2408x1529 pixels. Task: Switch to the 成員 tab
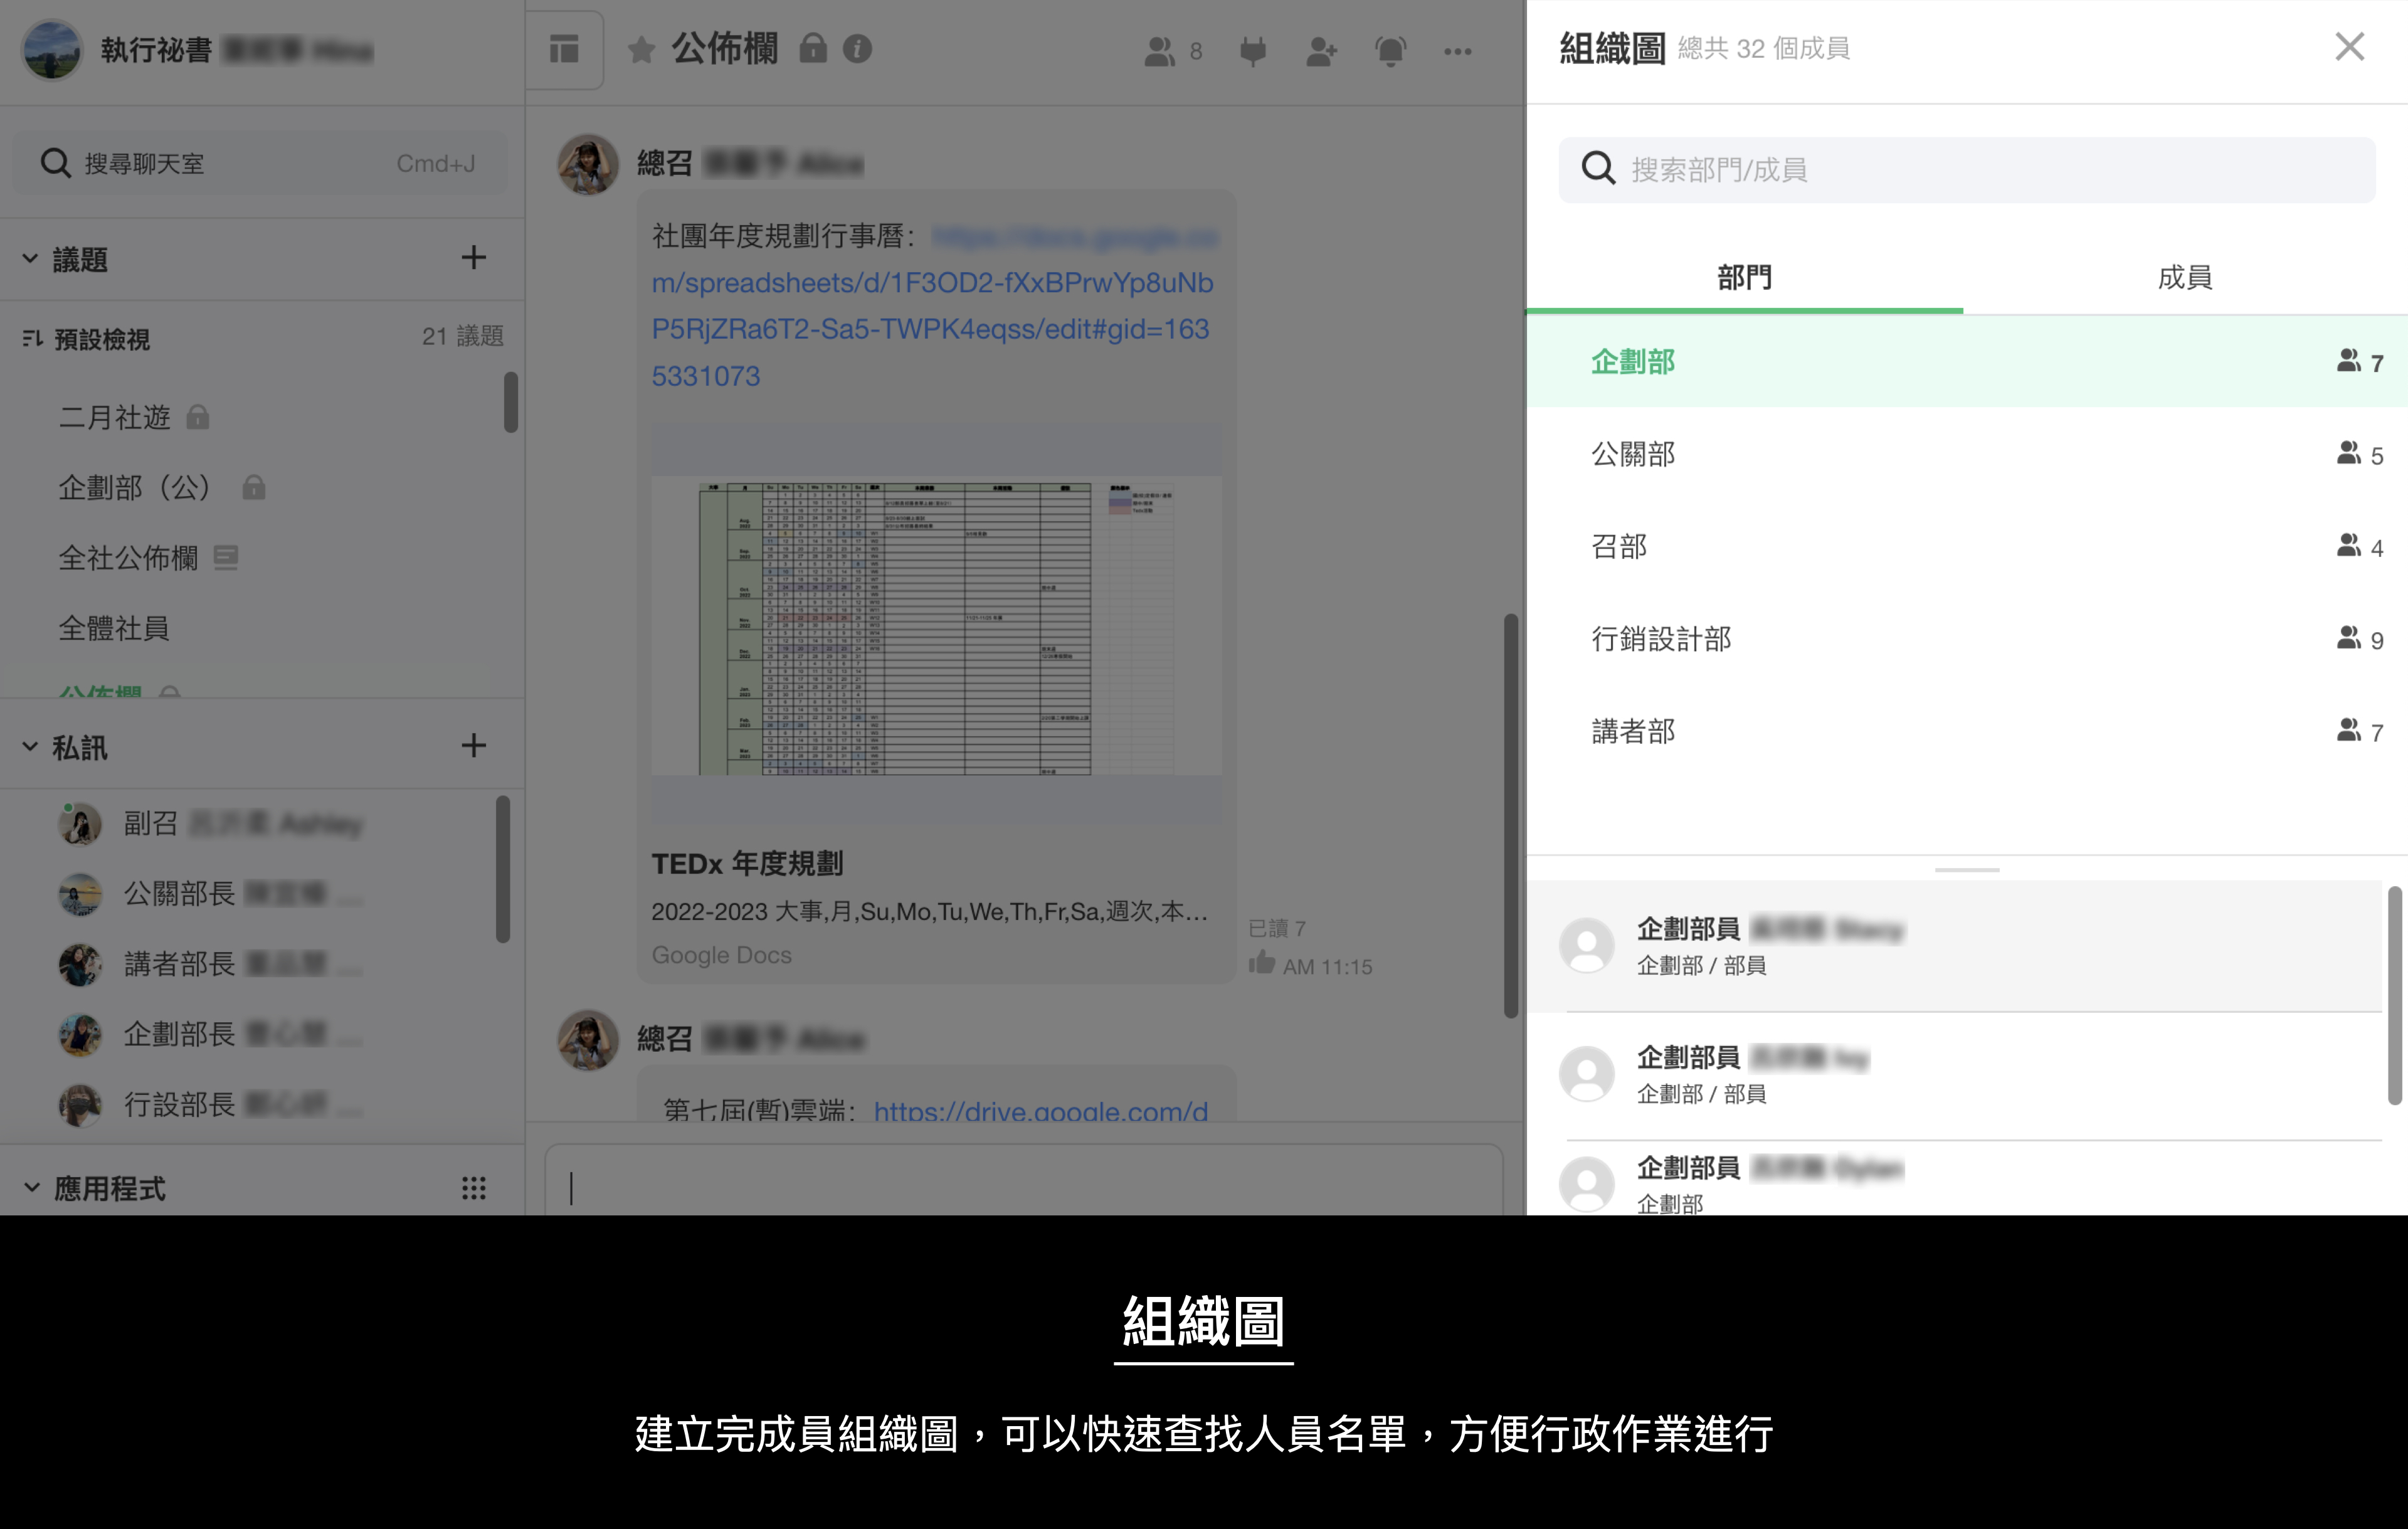coord(2184,277)
